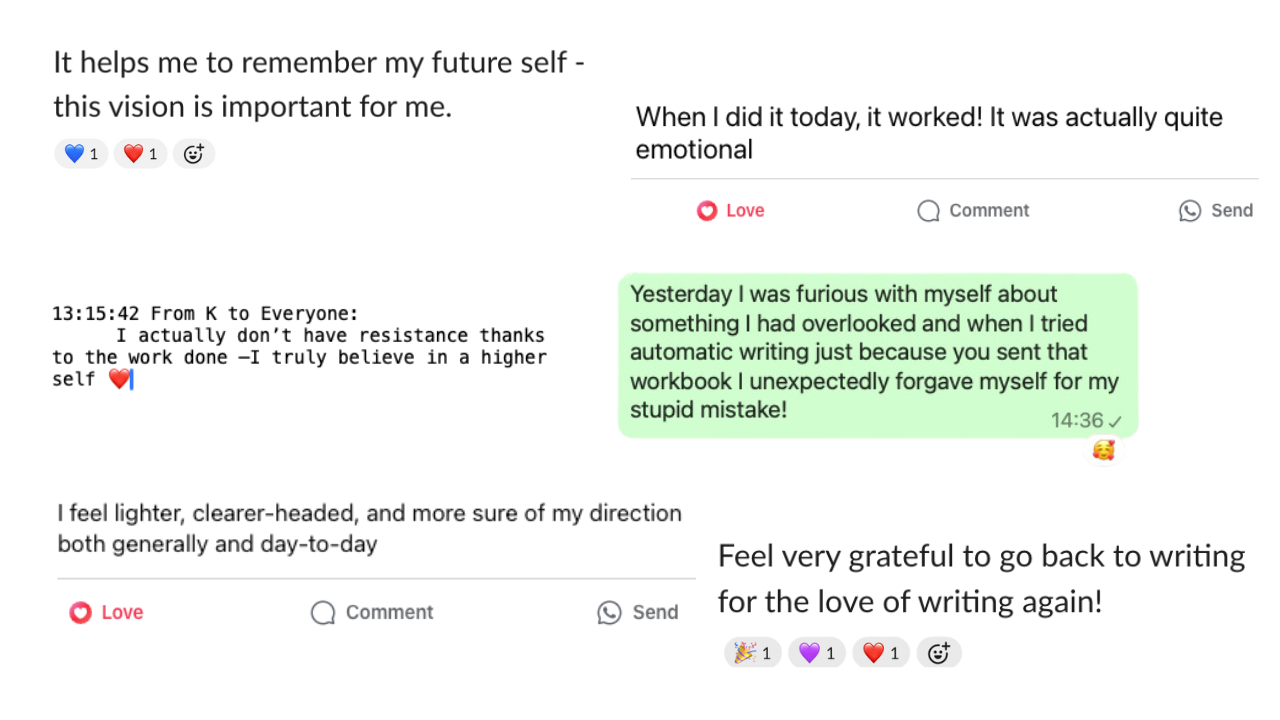Image resolution: width=1280 pixels, height=720 pixels.
Task: Click Love under the 'feel lighter' post
Action: [107, 613]
